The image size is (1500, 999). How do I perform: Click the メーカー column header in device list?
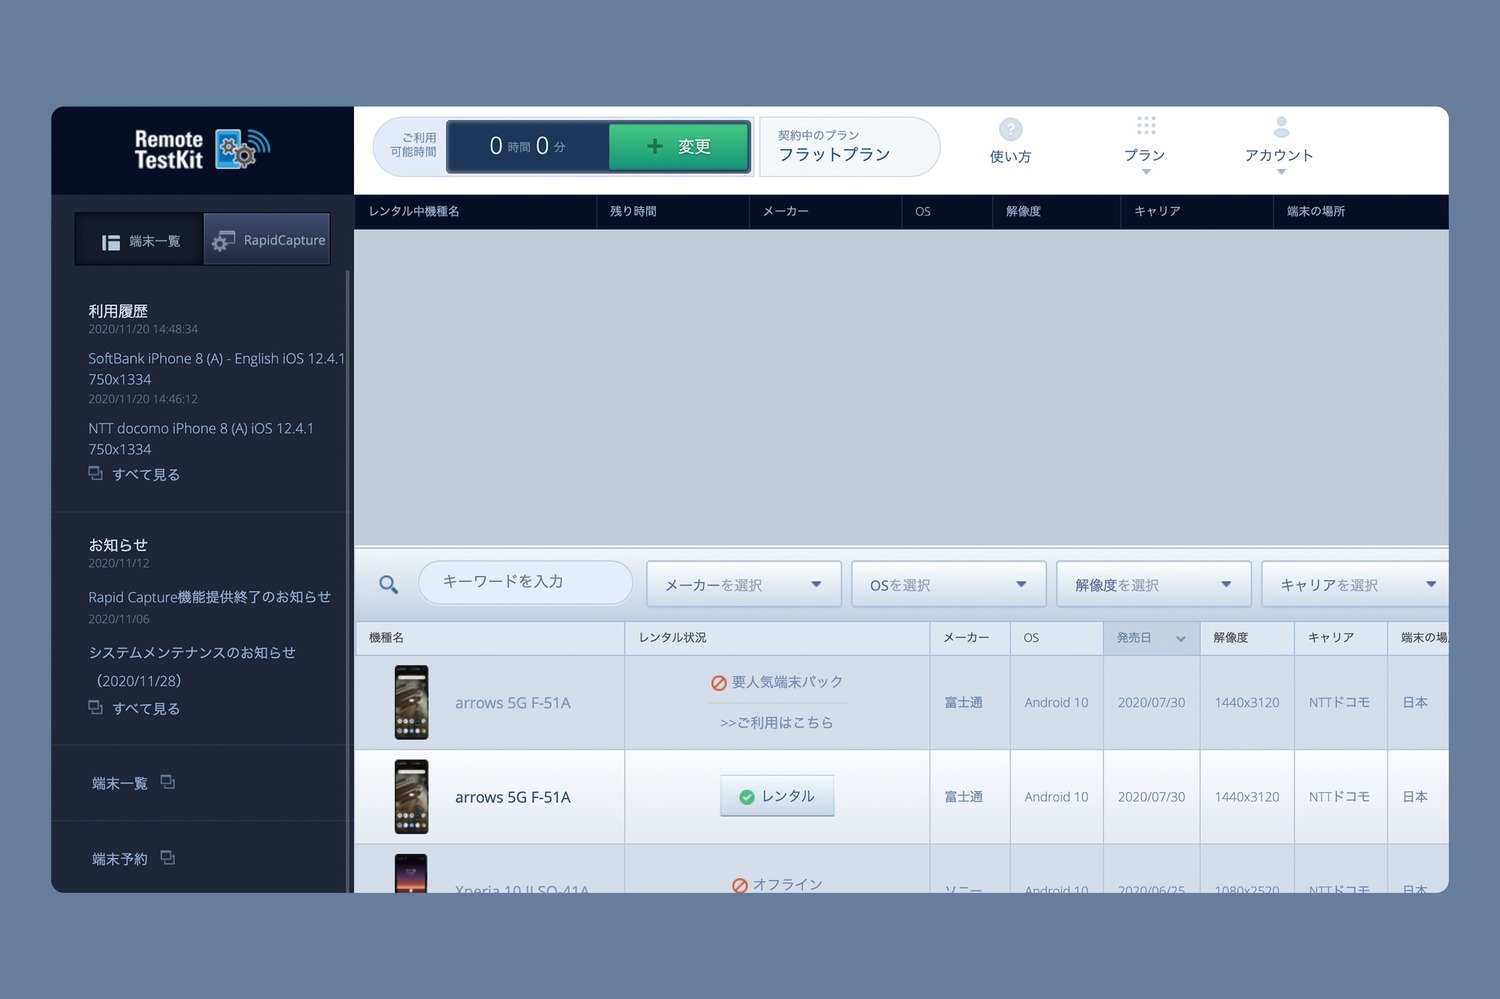coord(970,638)
